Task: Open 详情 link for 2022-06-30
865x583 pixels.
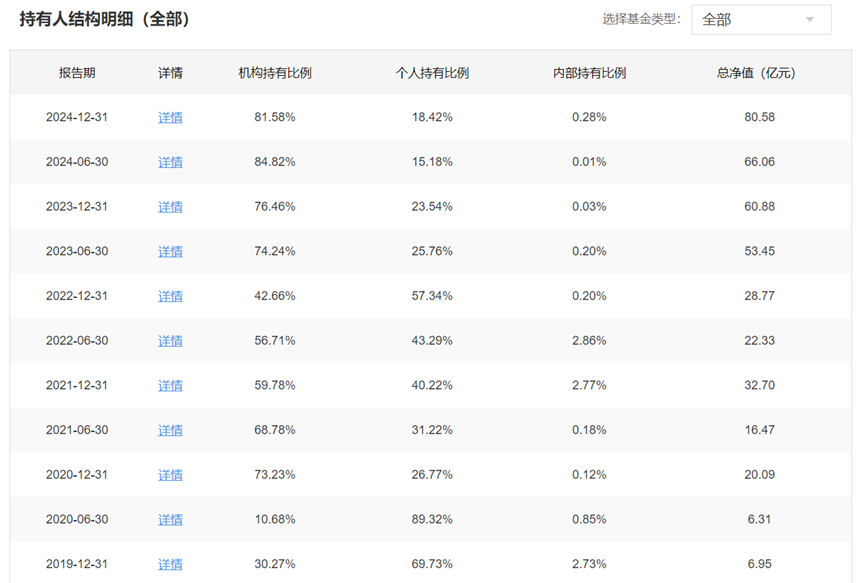Action: coord(170,341)
